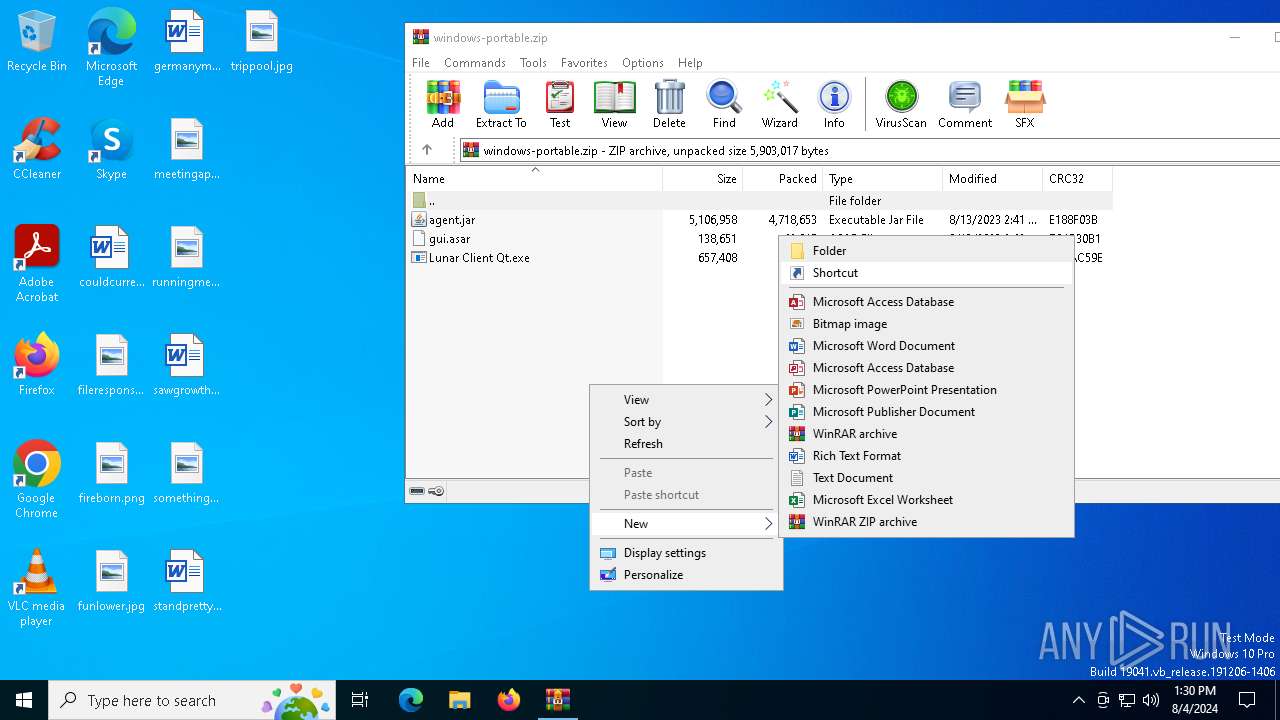Create a new Microsoft Excel Worksheet

[926, 499]
